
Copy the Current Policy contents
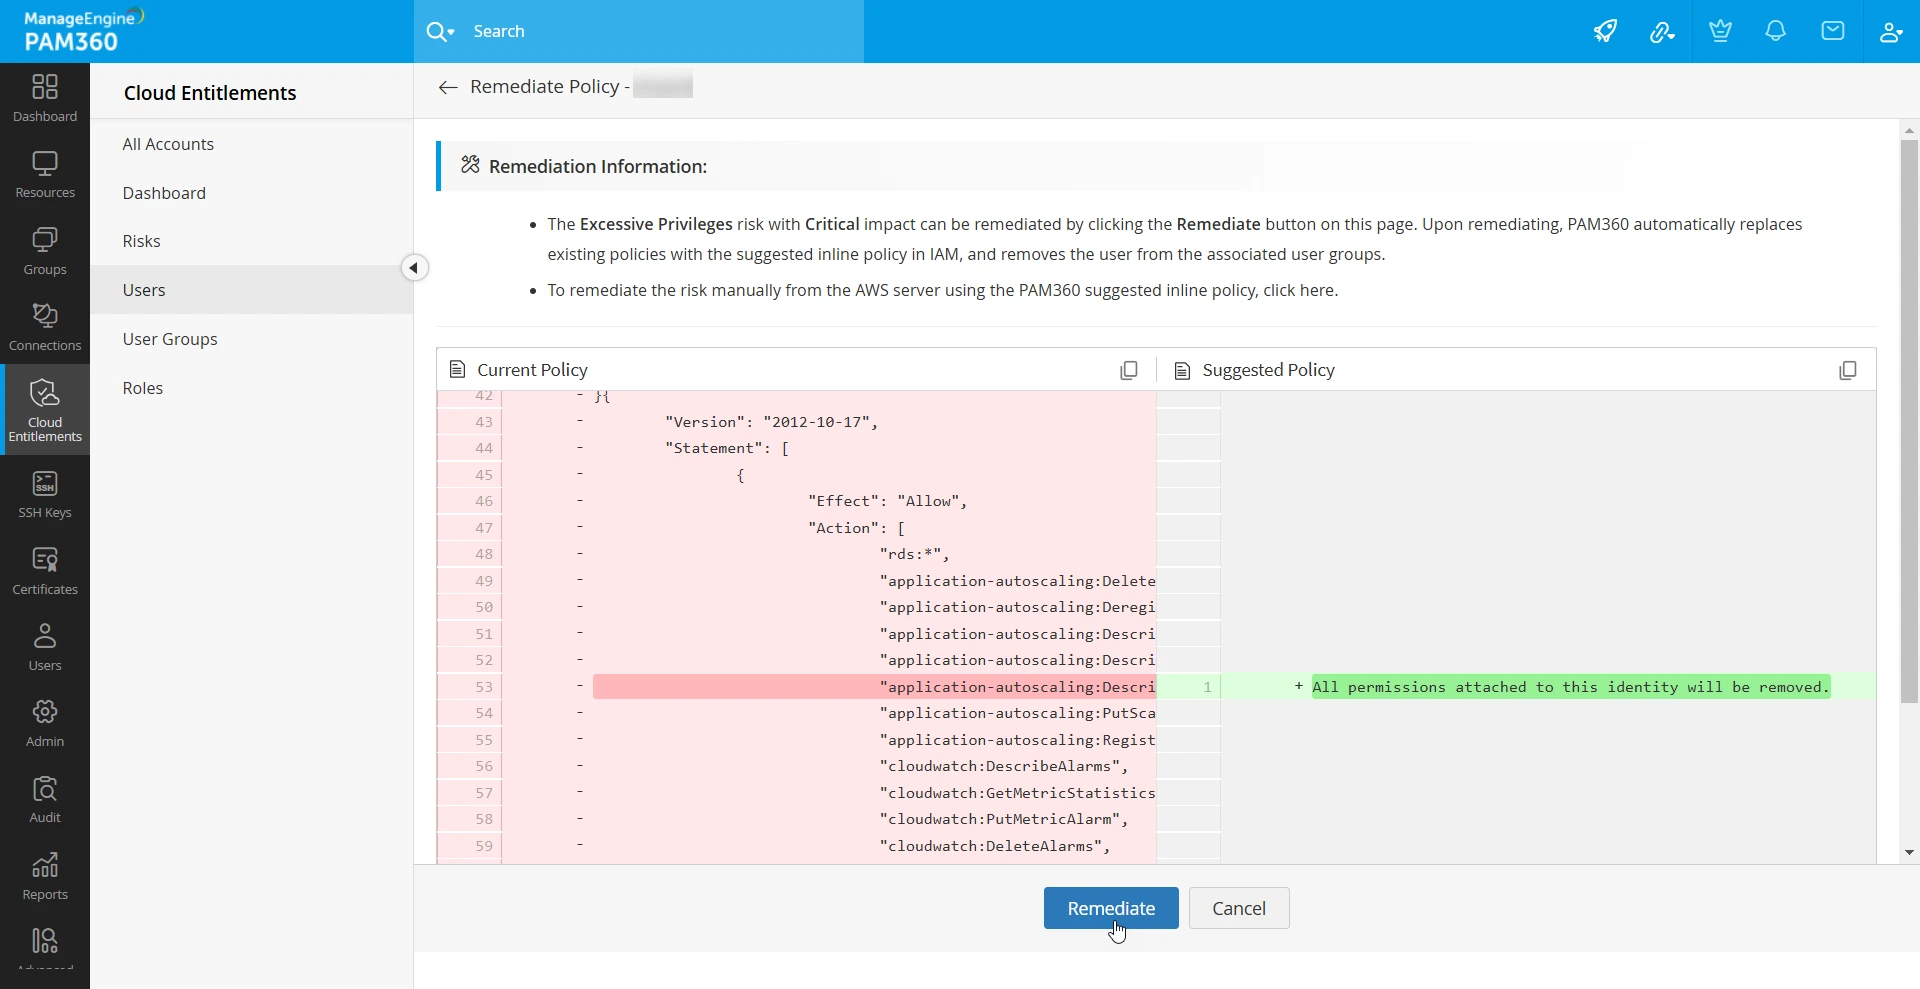tap(1129, 371)
